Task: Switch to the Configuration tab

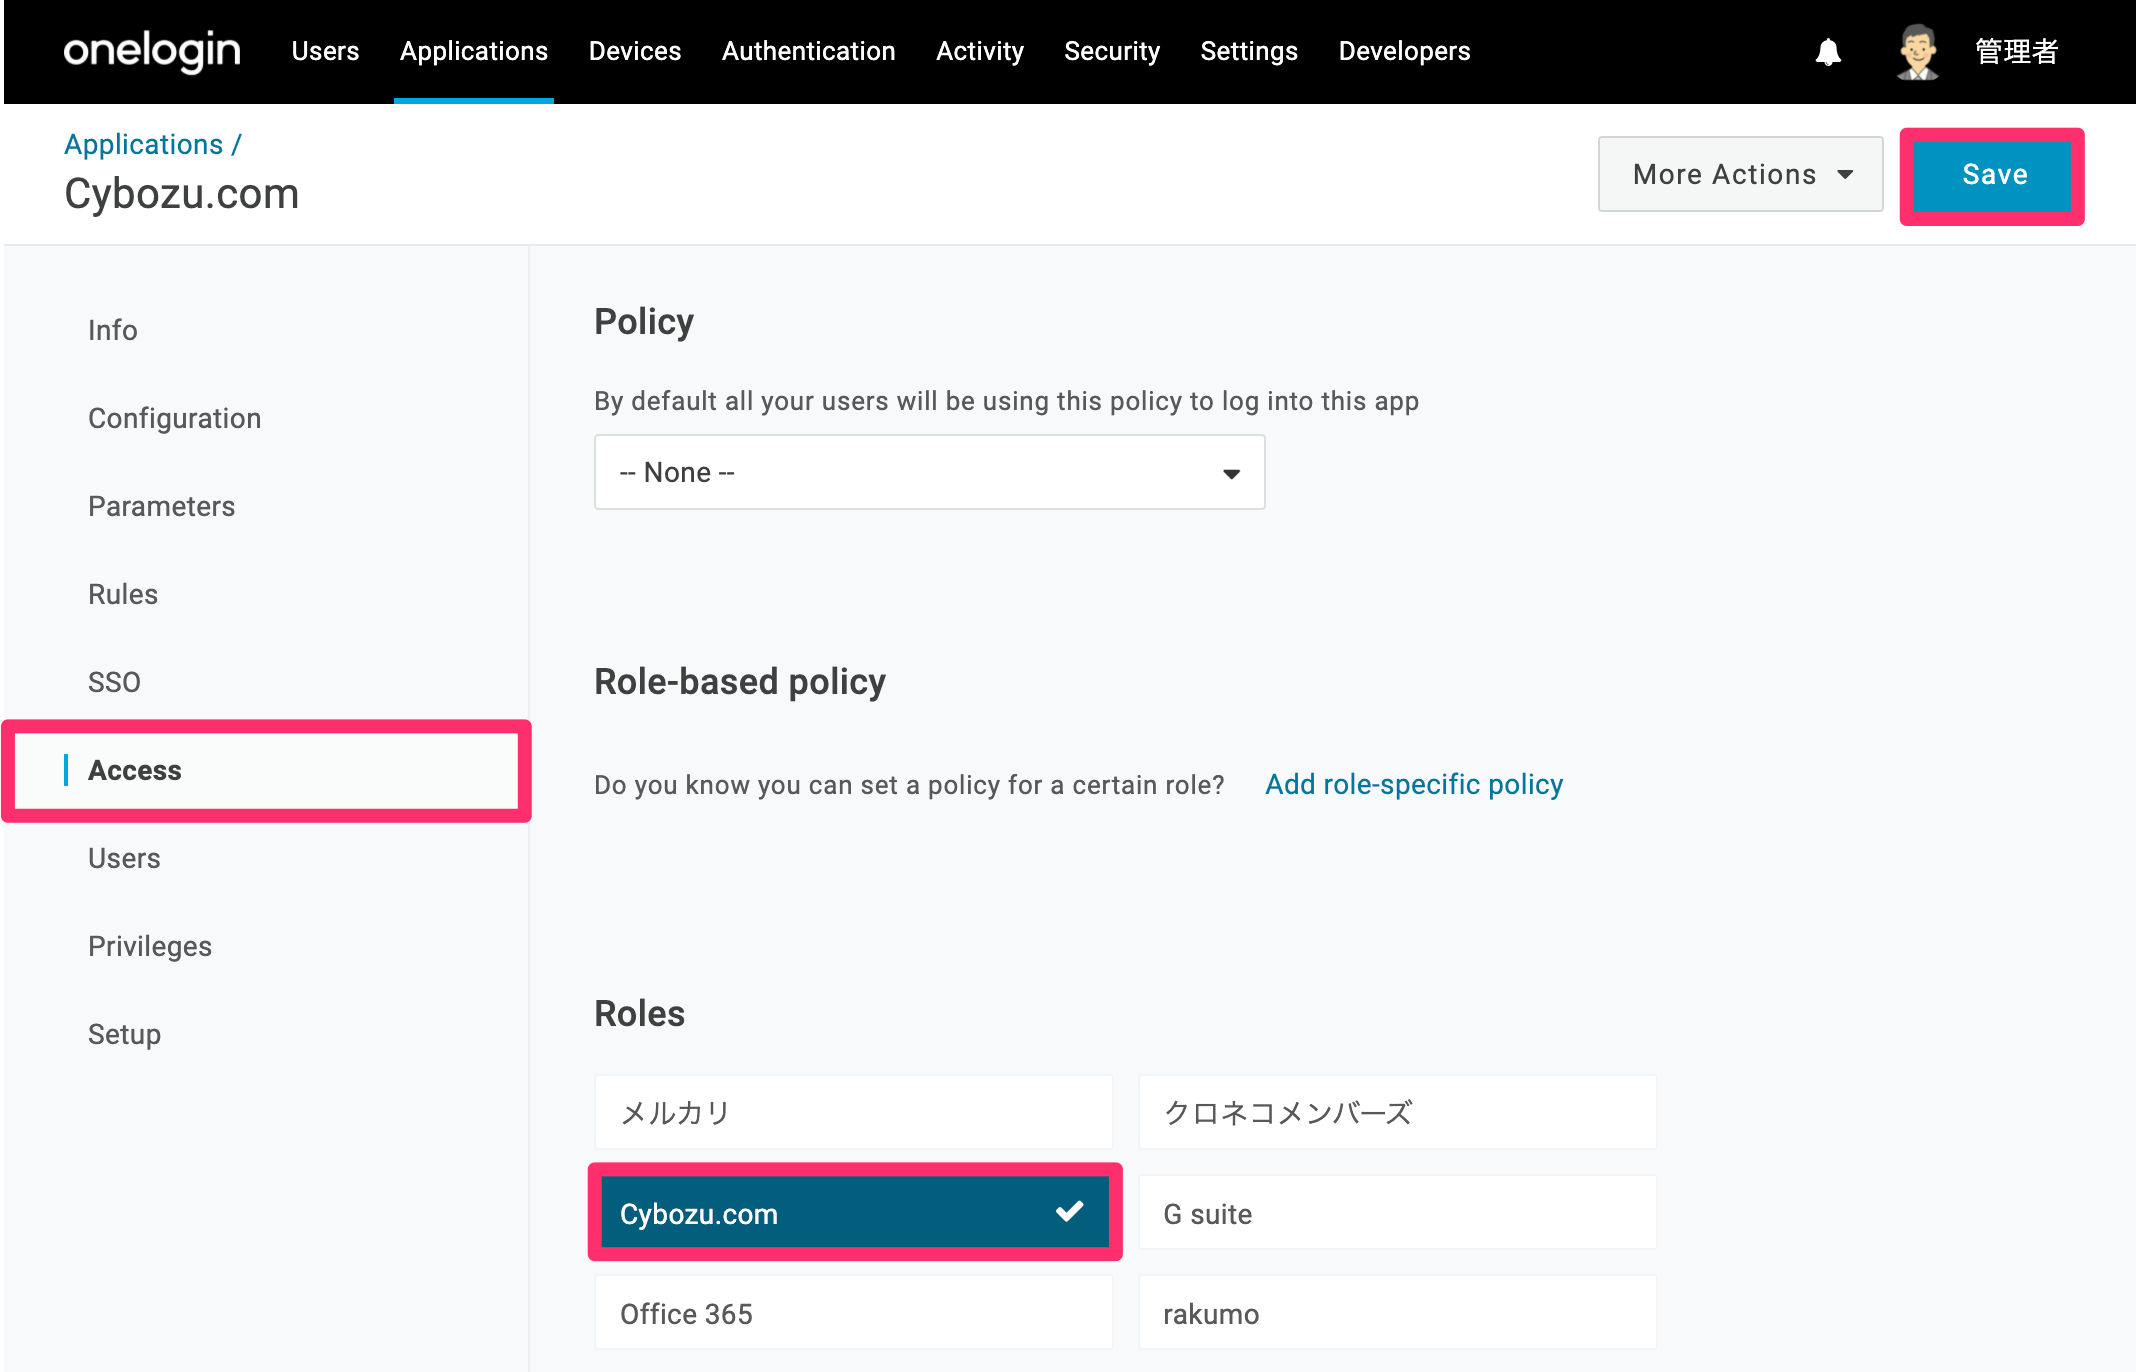Action: [x=175, y=418]
